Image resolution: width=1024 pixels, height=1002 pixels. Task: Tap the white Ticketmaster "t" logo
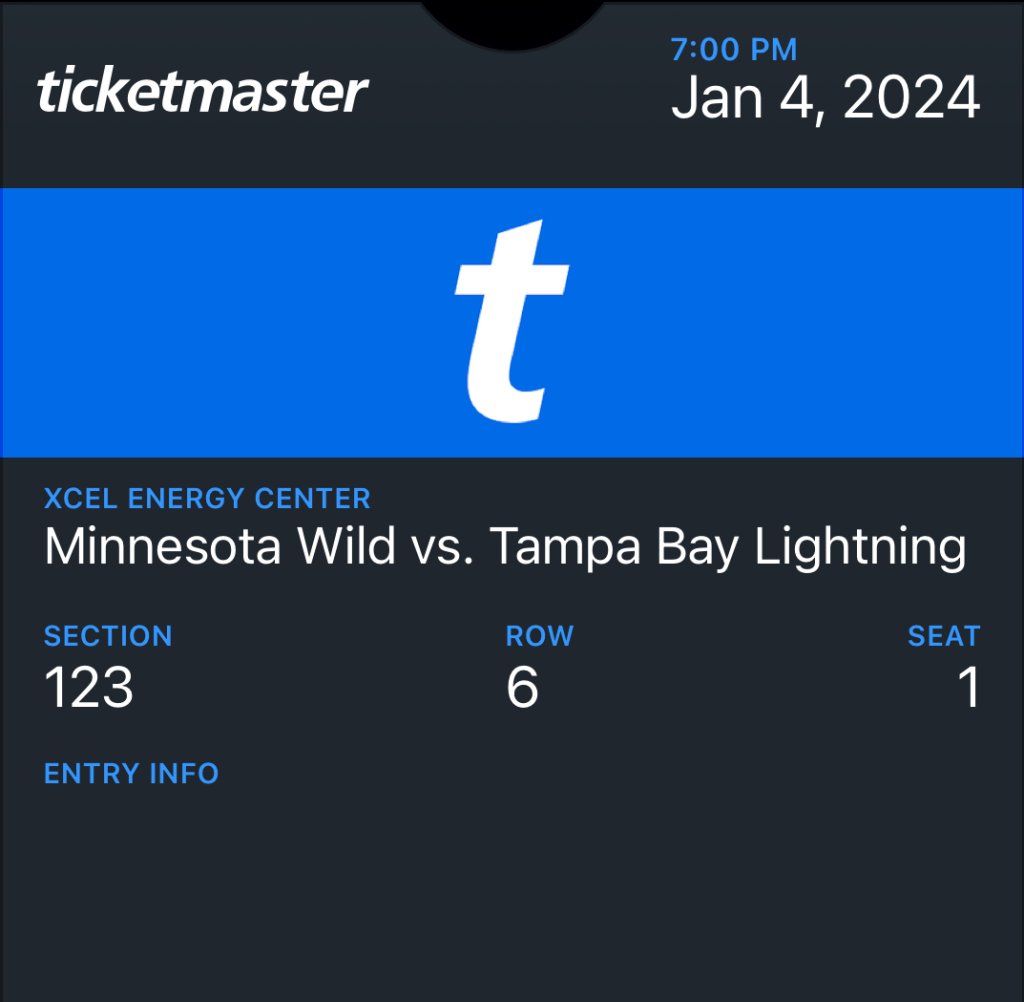tap(512, 322)
